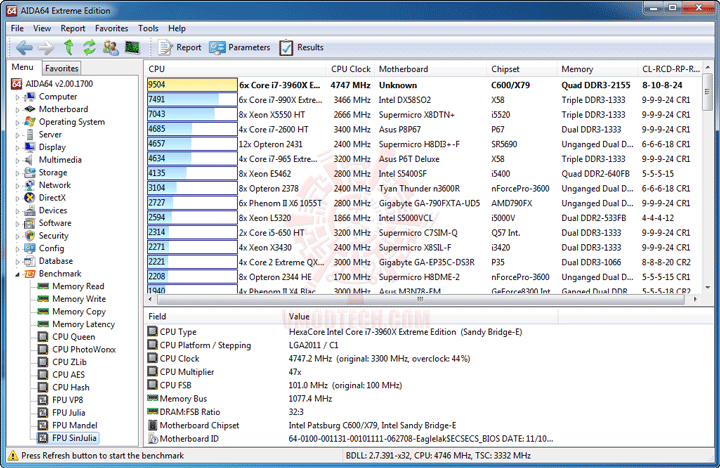
Task: Expand the Network tree node
Action: pos(17,186)
